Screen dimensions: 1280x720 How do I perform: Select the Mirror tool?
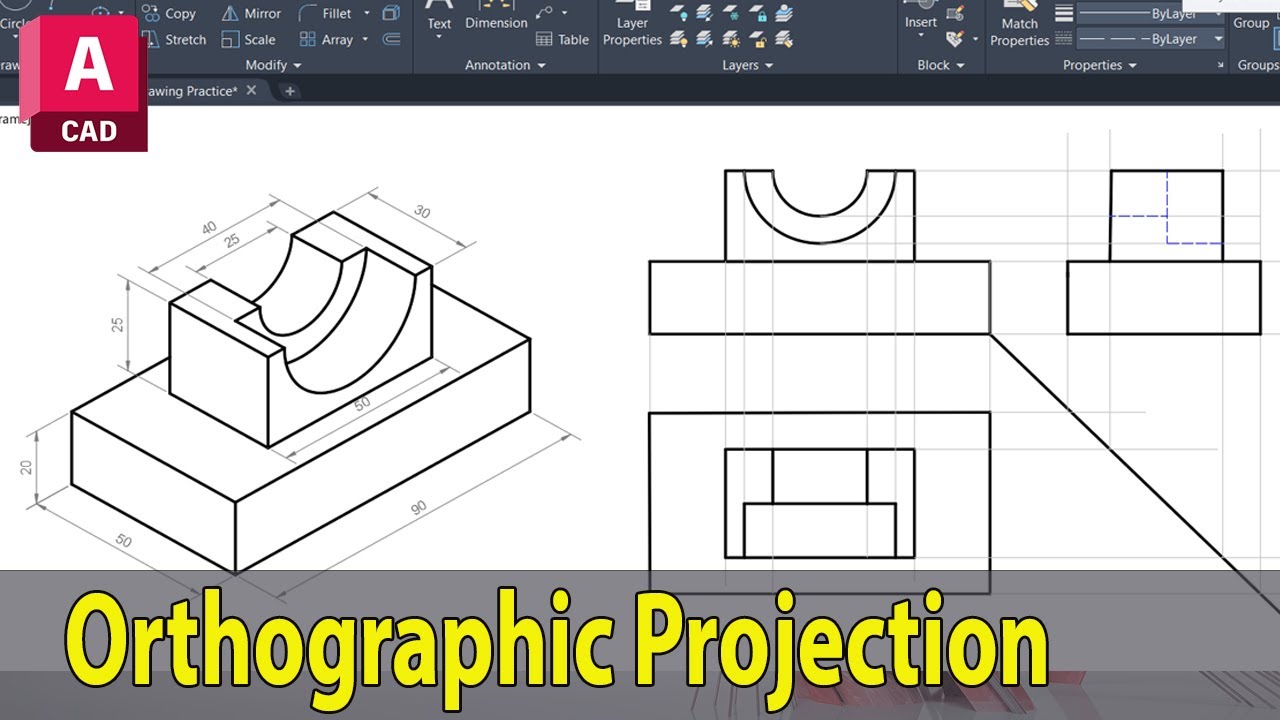click(251, 14)
